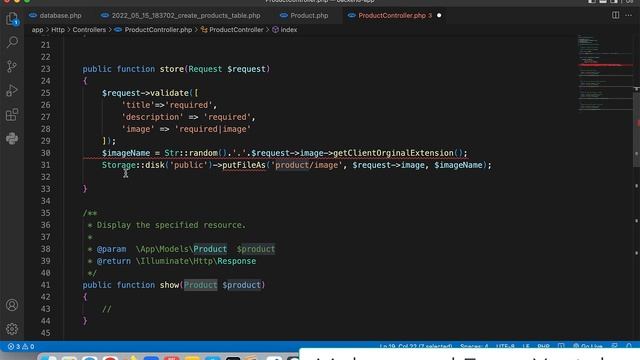Open the Manage gear icon
Viewport: 640px width, 360px height.
click(x=12, y=329)
